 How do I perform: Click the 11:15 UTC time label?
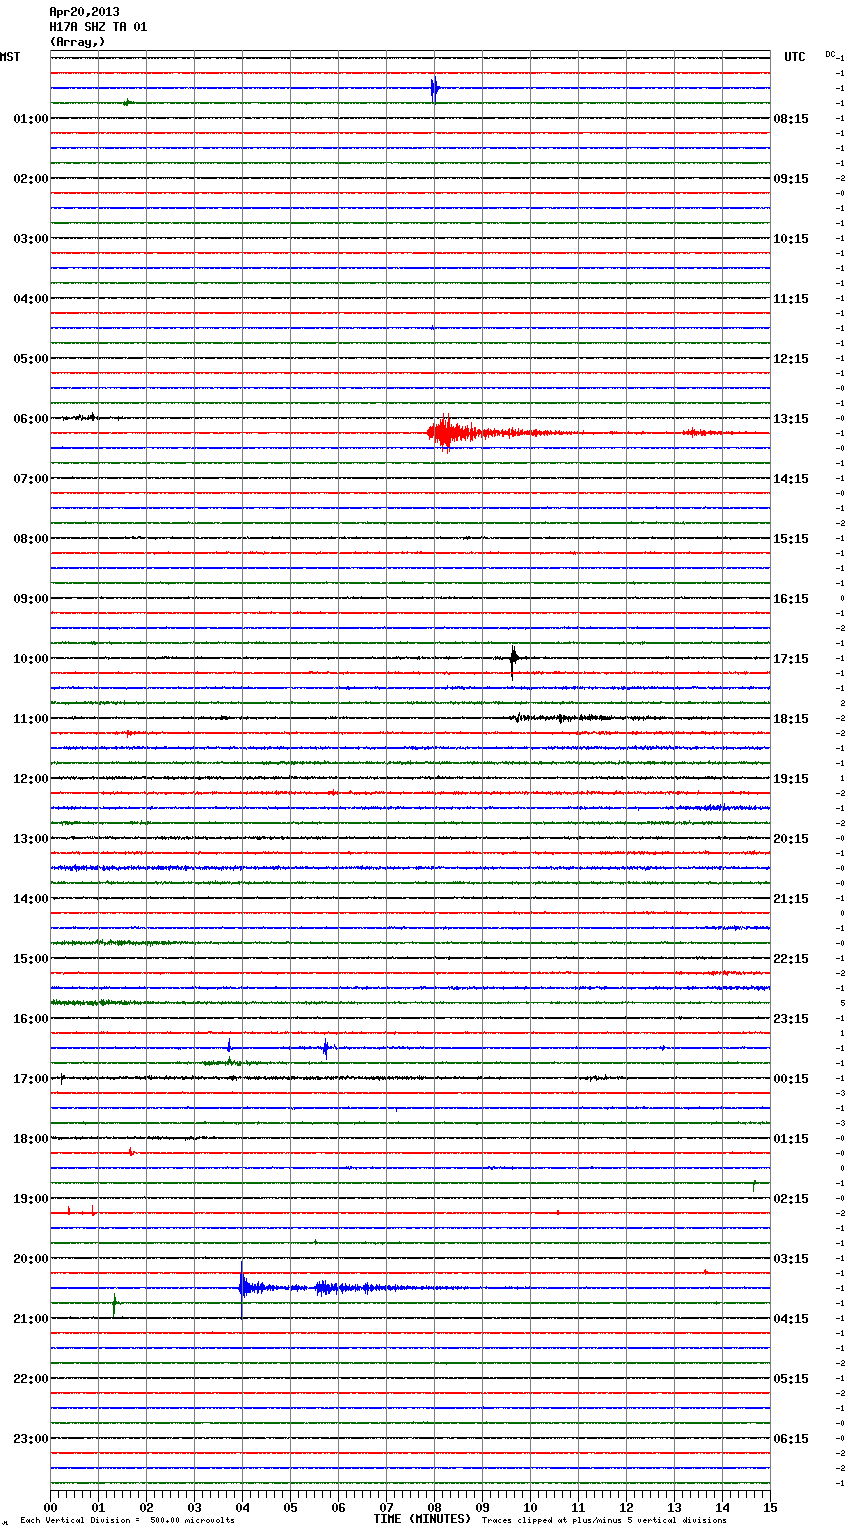(x=791, y=299)
